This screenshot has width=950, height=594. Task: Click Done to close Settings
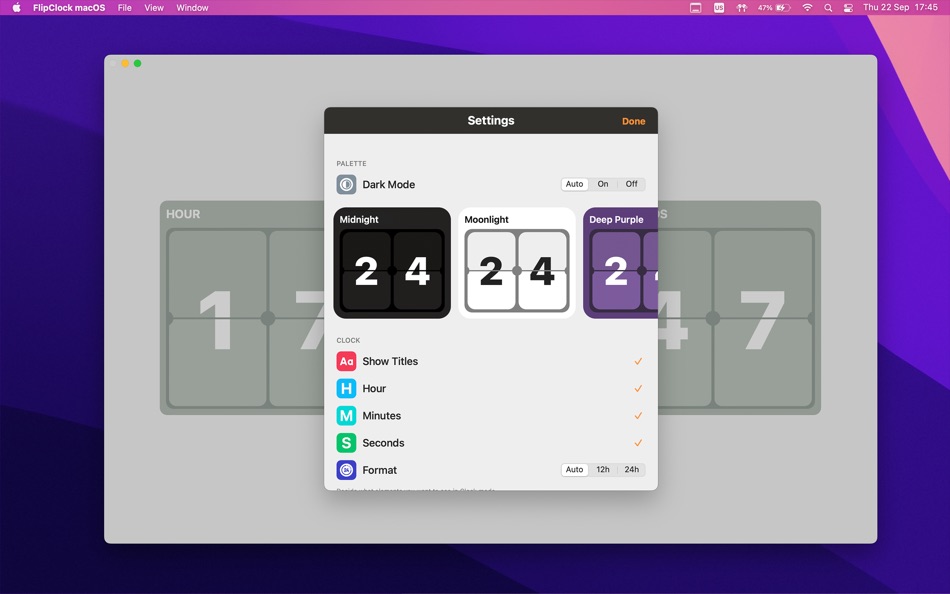(x=634, y=121)
